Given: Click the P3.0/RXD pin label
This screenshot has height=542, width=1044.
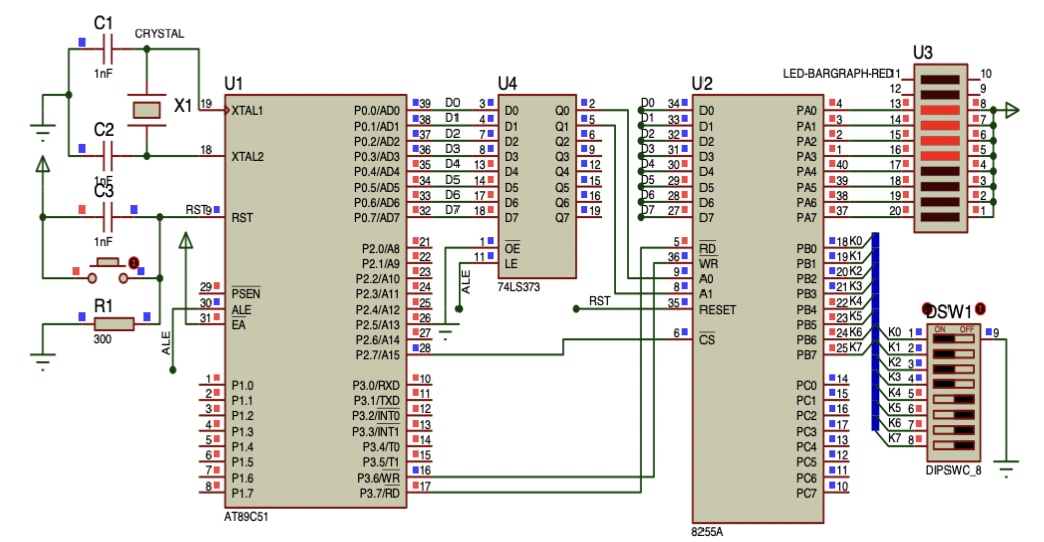Looking at the screenshot, I should [376, 386].
